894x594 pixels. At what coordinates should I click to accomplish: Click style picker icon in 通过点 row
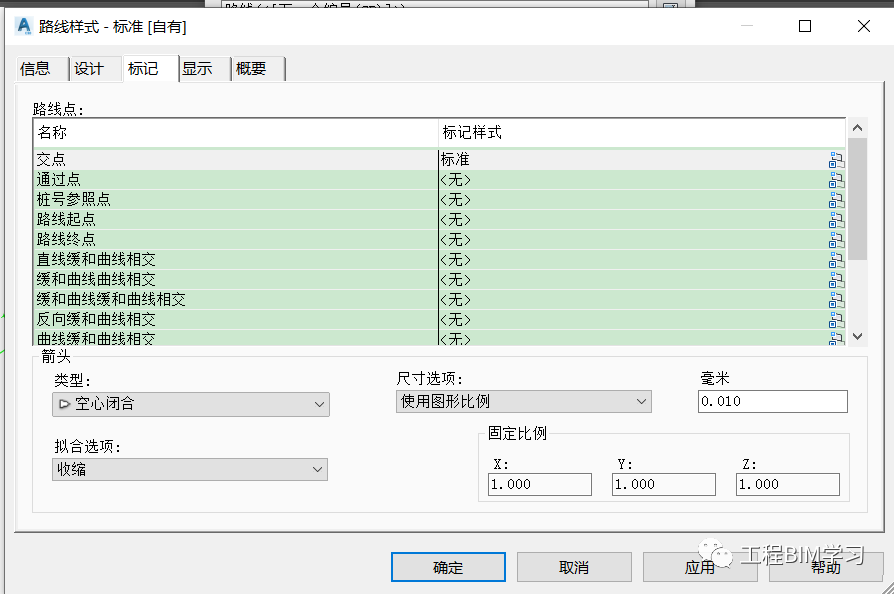coord(836,180)
